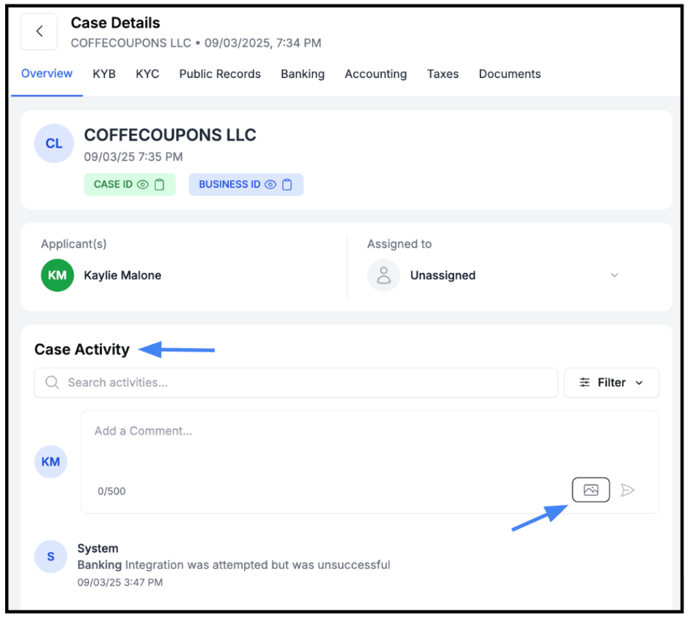Open the Banking tab

[302, 74]
